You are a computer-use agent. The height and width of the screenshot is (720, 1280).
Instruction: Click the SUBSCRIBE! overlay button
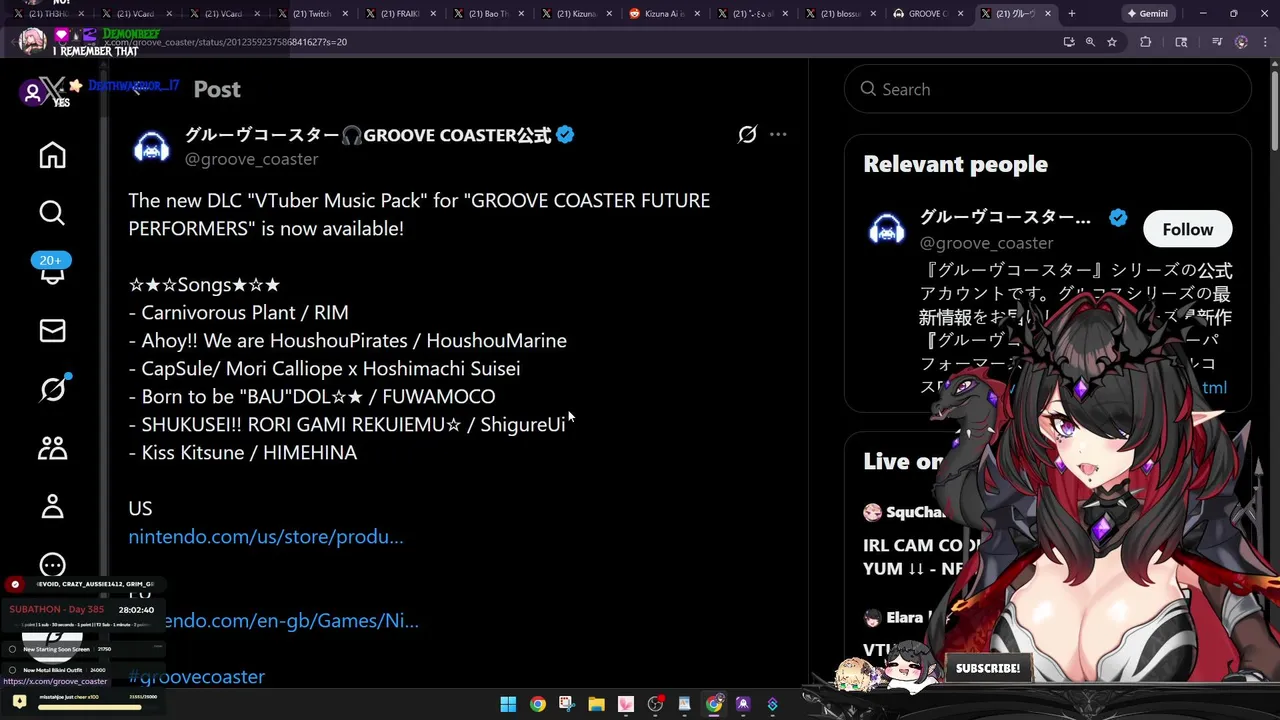tap(987, 668)
